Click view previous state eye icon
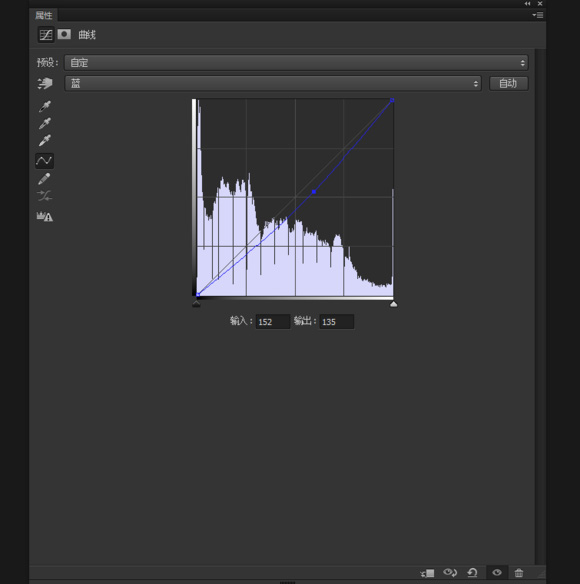Viewport: 580px width, 584px height. [x=450, y=572]
